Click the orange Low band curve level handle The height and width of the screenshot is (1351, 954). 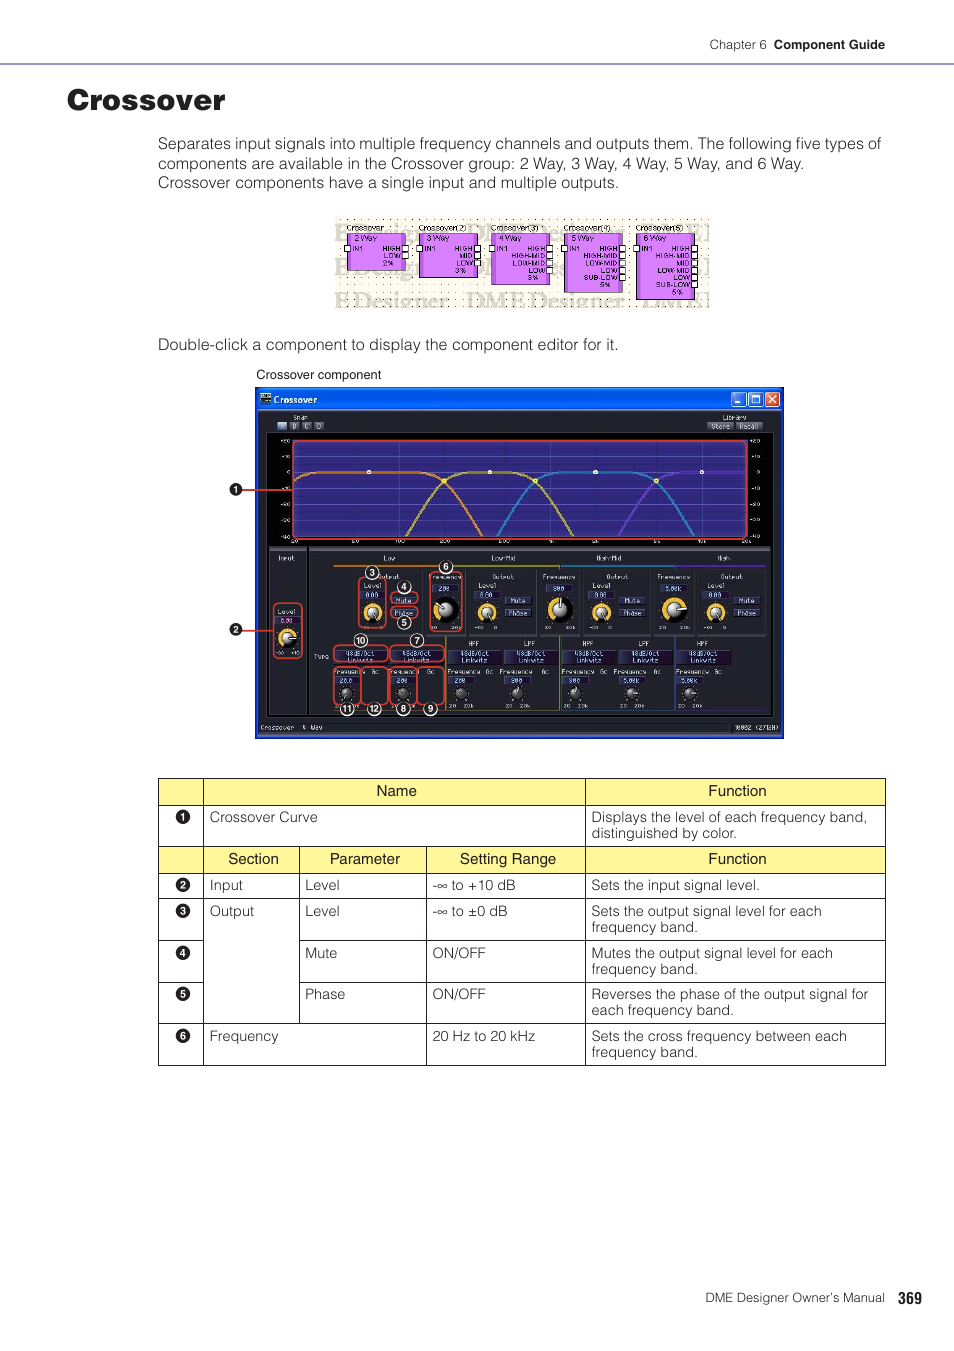(x=369, y=472)
